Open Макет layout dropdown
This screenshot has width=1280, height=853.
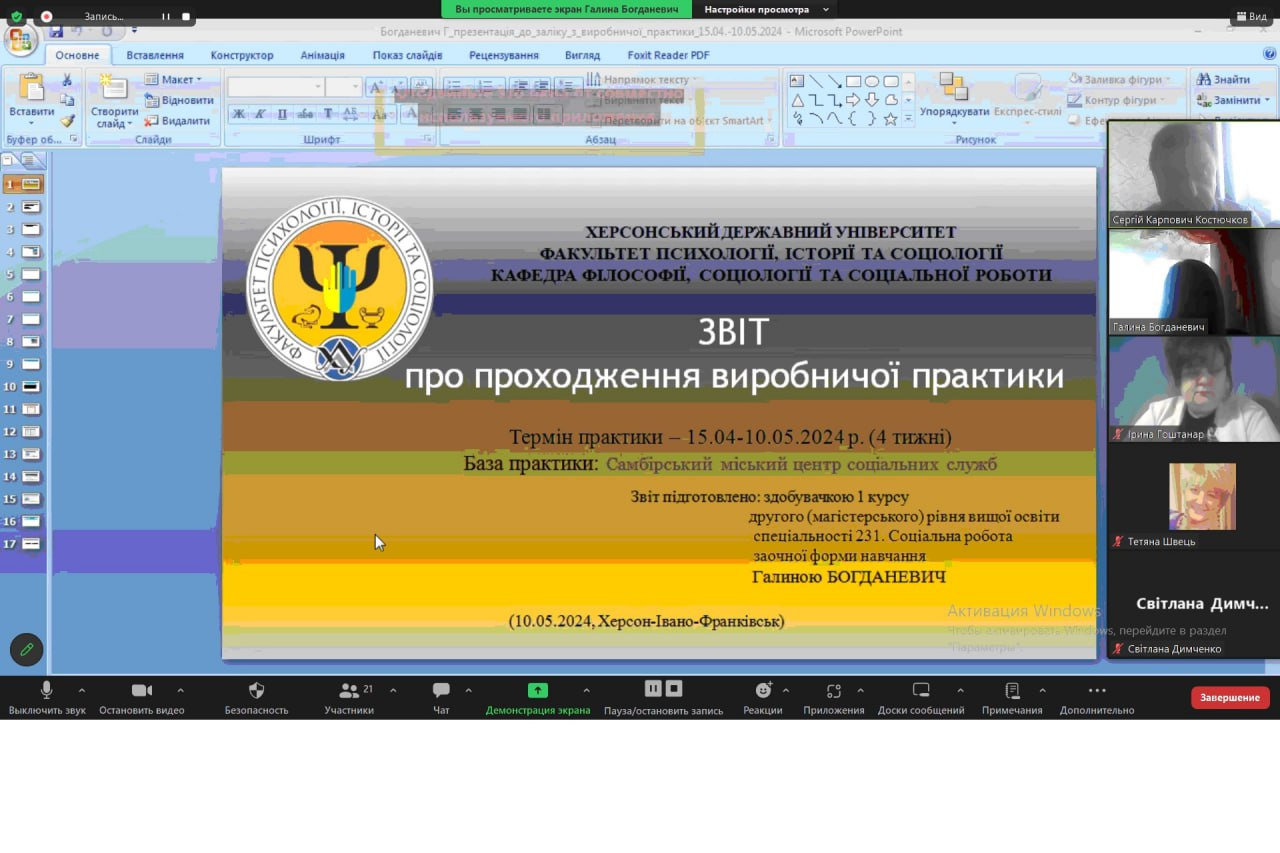click(172, 79)
